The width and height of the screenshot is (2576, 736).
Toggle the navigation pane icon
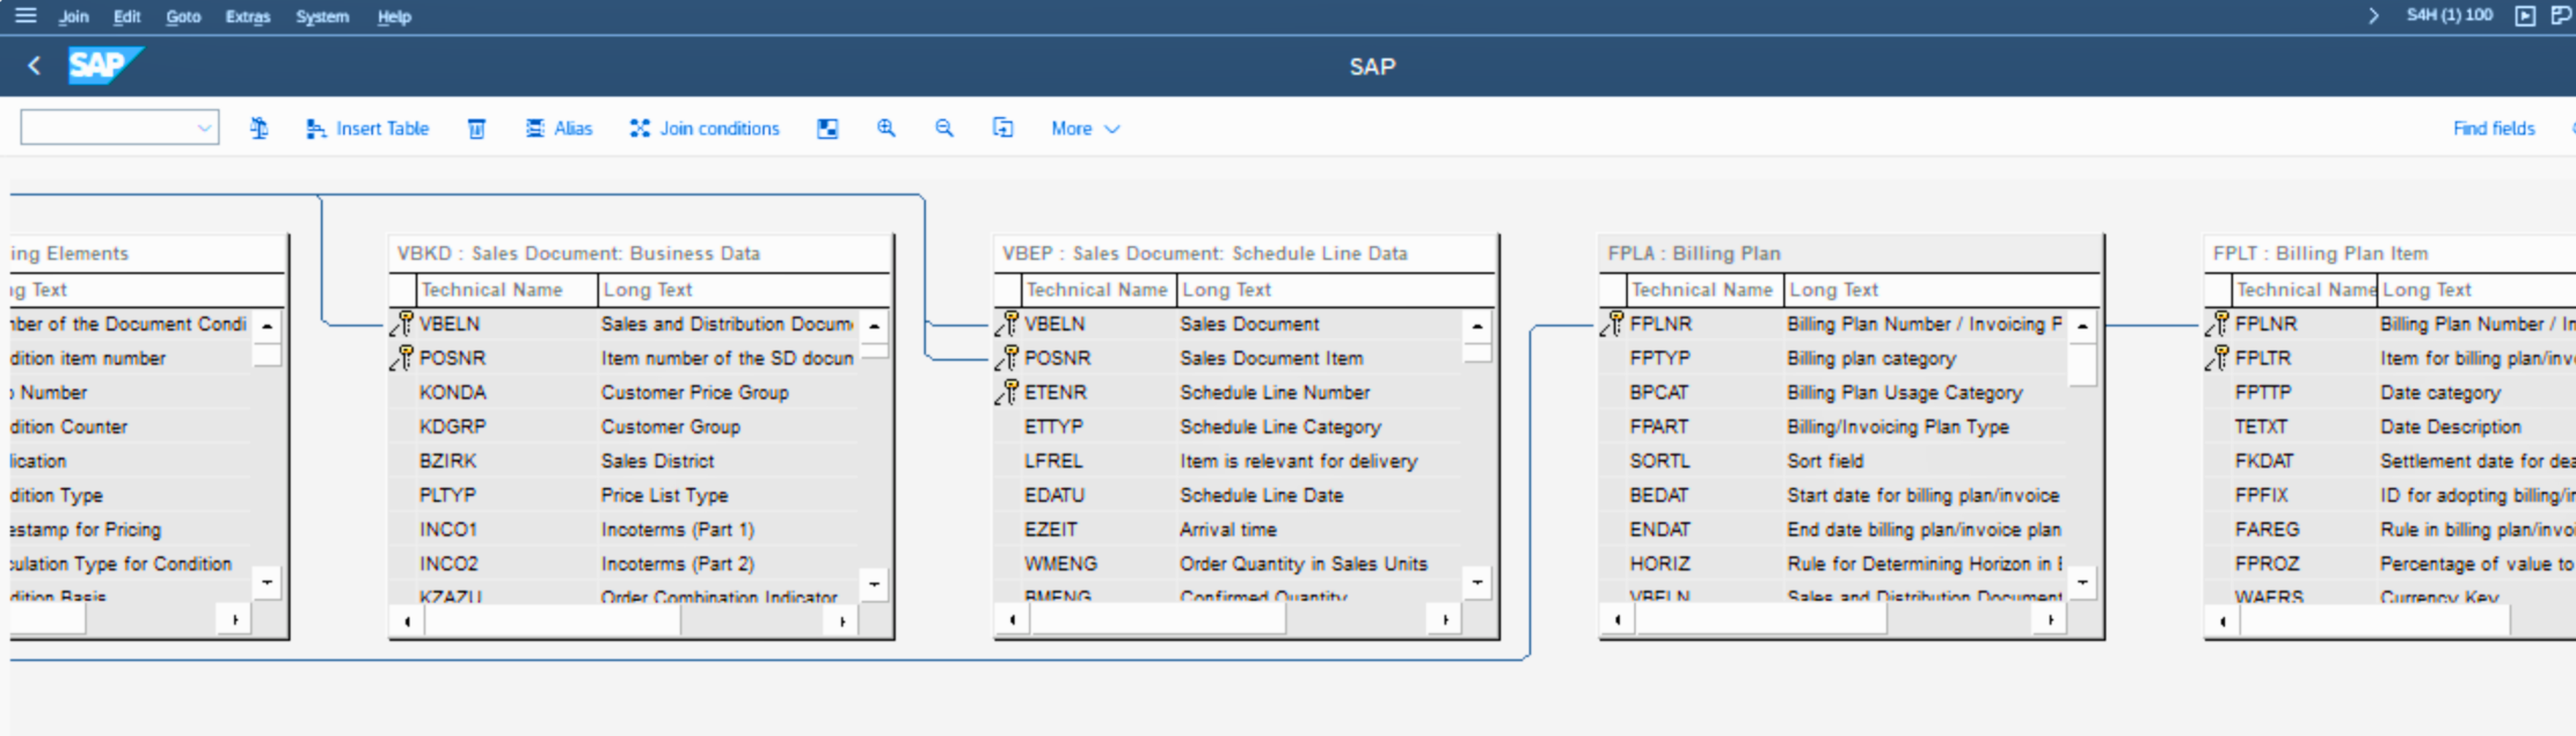click(x=827, y=129)
